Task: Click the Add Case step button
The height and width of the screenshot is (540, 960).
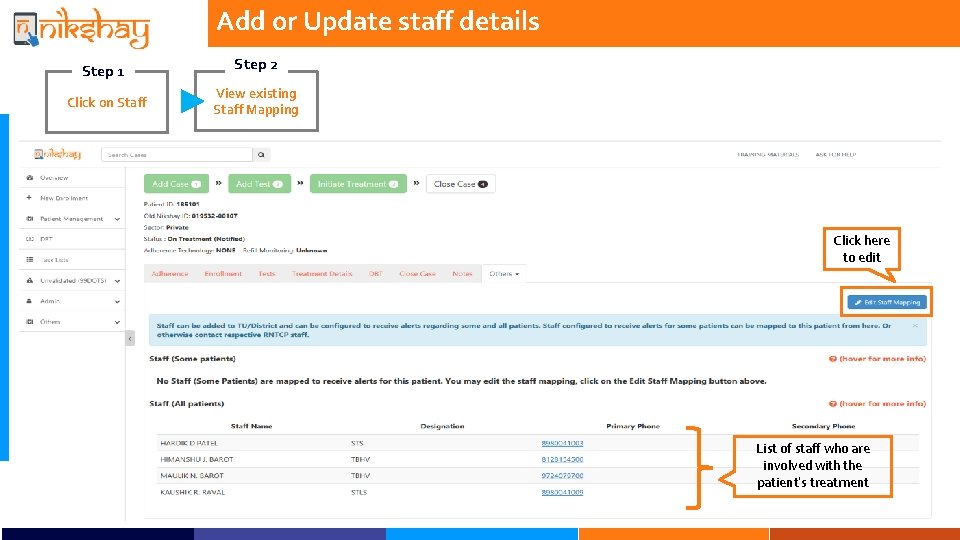Action: click(176, 184)
